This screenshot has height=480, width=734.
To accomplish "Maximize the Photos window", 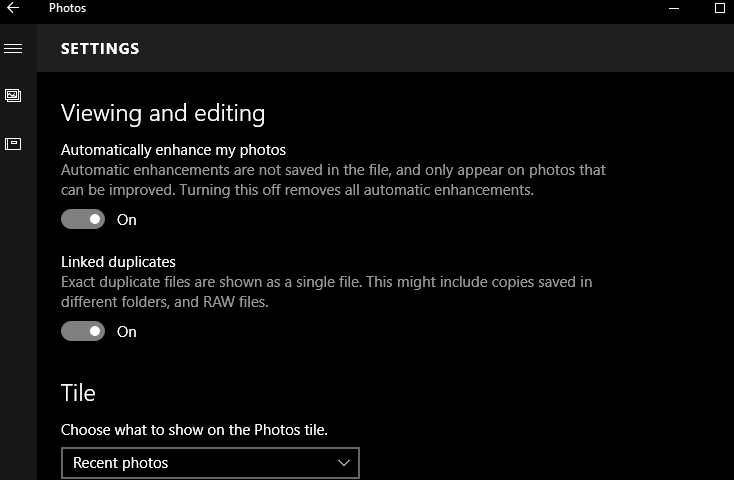I will click(x=720, y=8).
